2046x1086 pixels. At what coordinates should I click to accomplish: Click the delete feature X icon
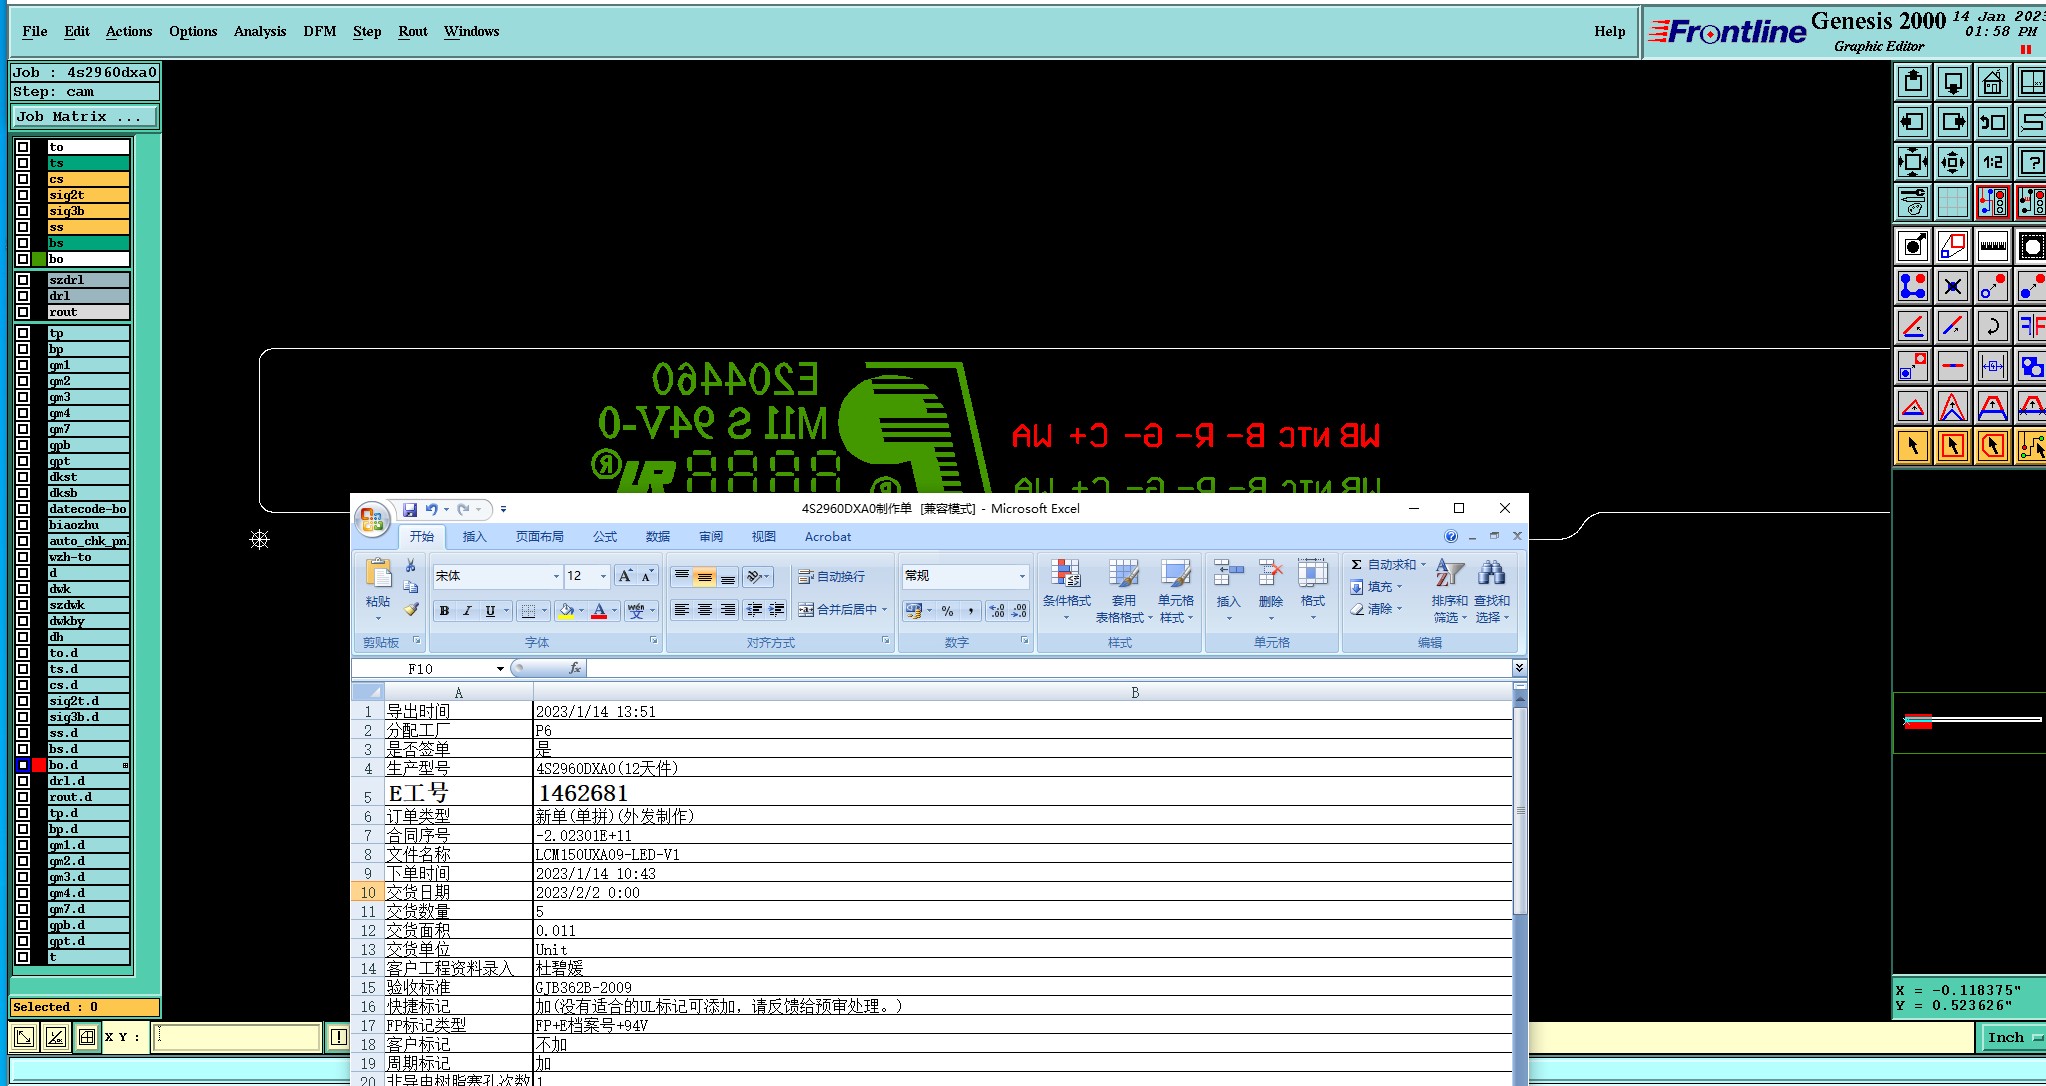1952,286
